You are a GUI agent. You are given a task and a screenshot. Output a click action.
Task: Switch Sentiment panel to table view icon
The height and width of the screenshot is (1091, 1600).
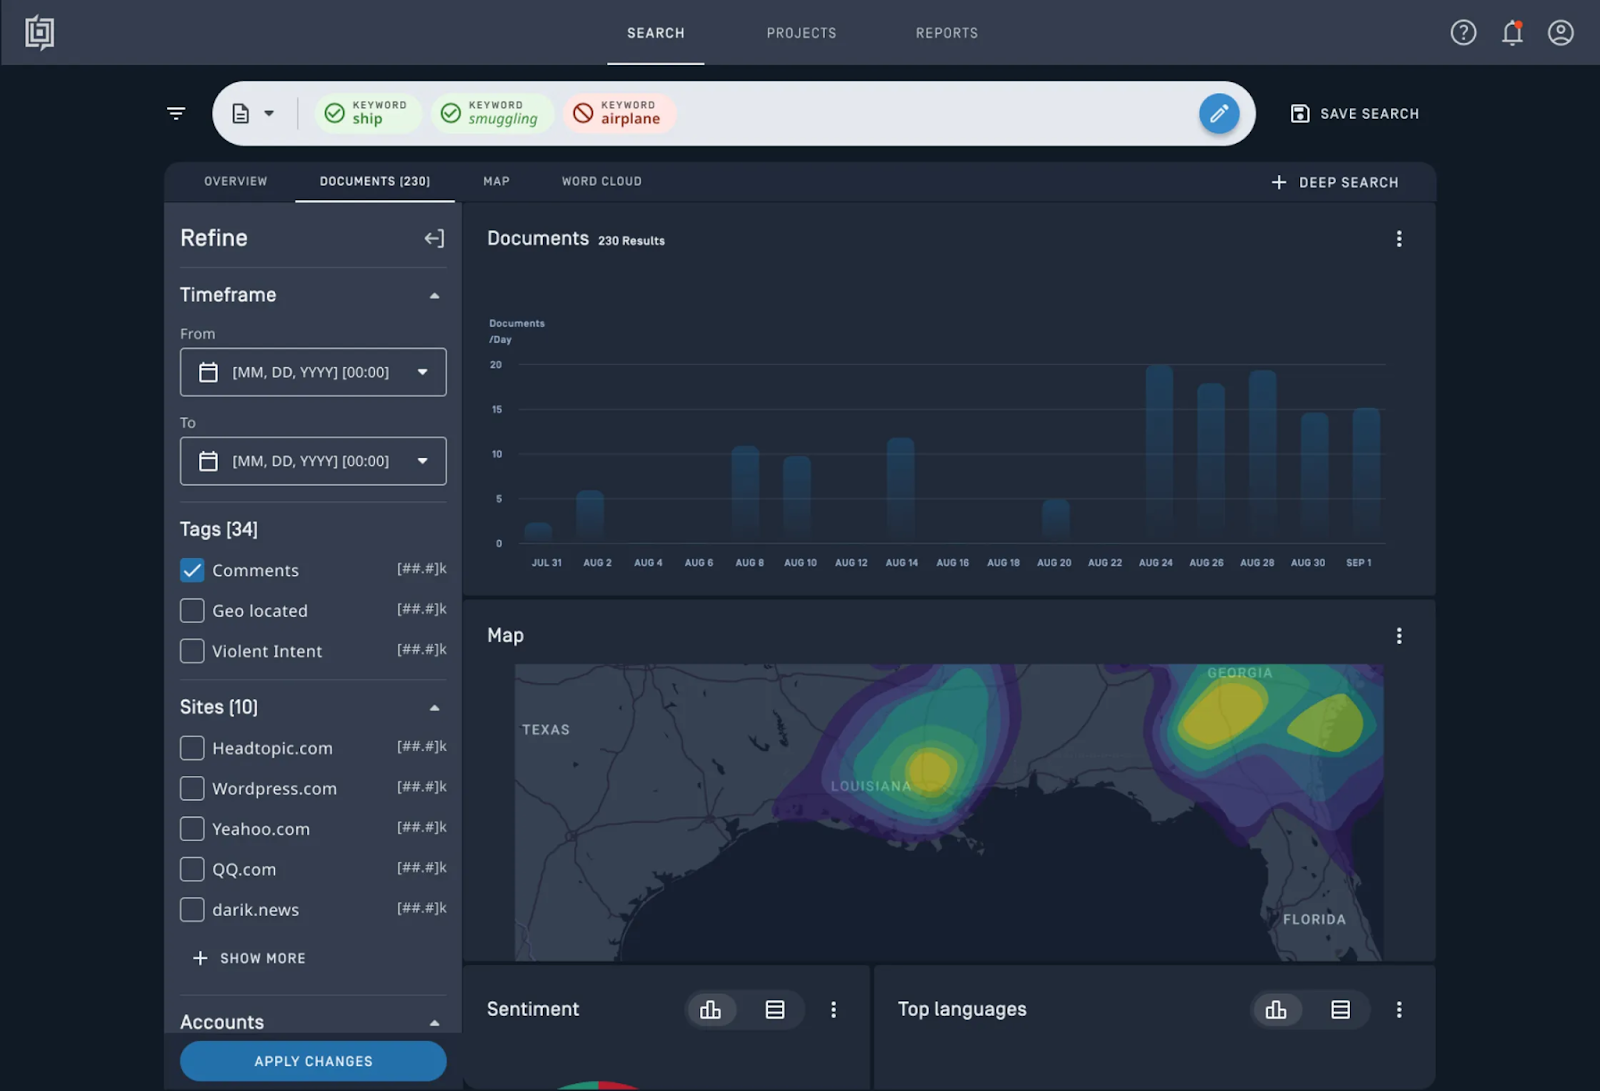click(775, 1010)
